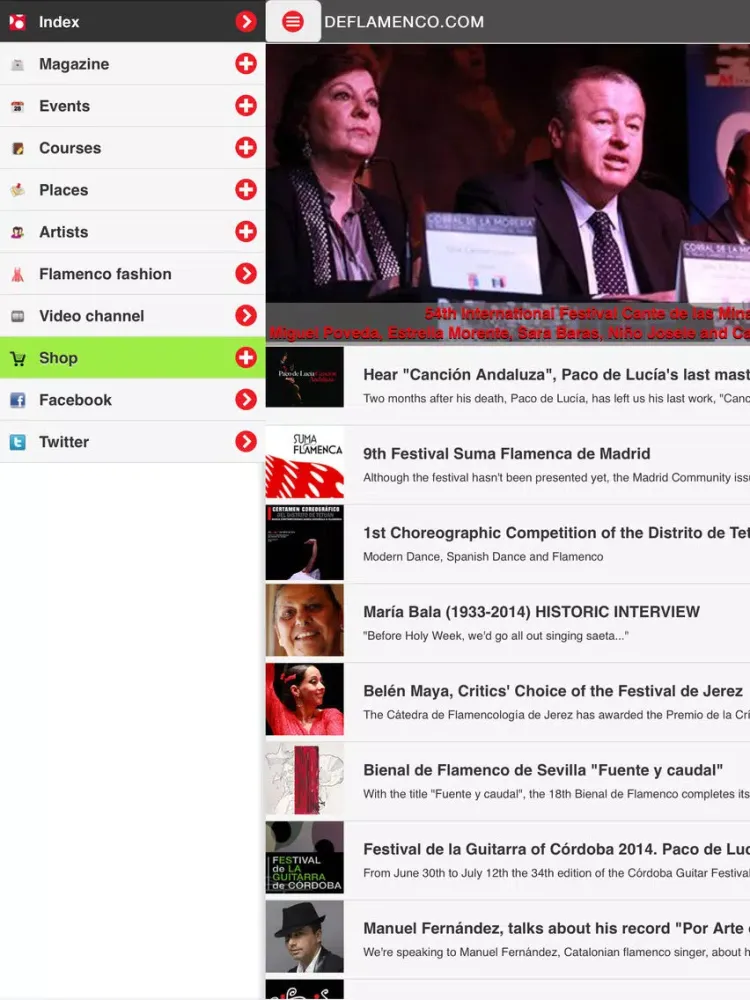This screenshot has width=750, height=1000.
Task: Select the highlighted Shop menu label
Action: pos(58,358)
